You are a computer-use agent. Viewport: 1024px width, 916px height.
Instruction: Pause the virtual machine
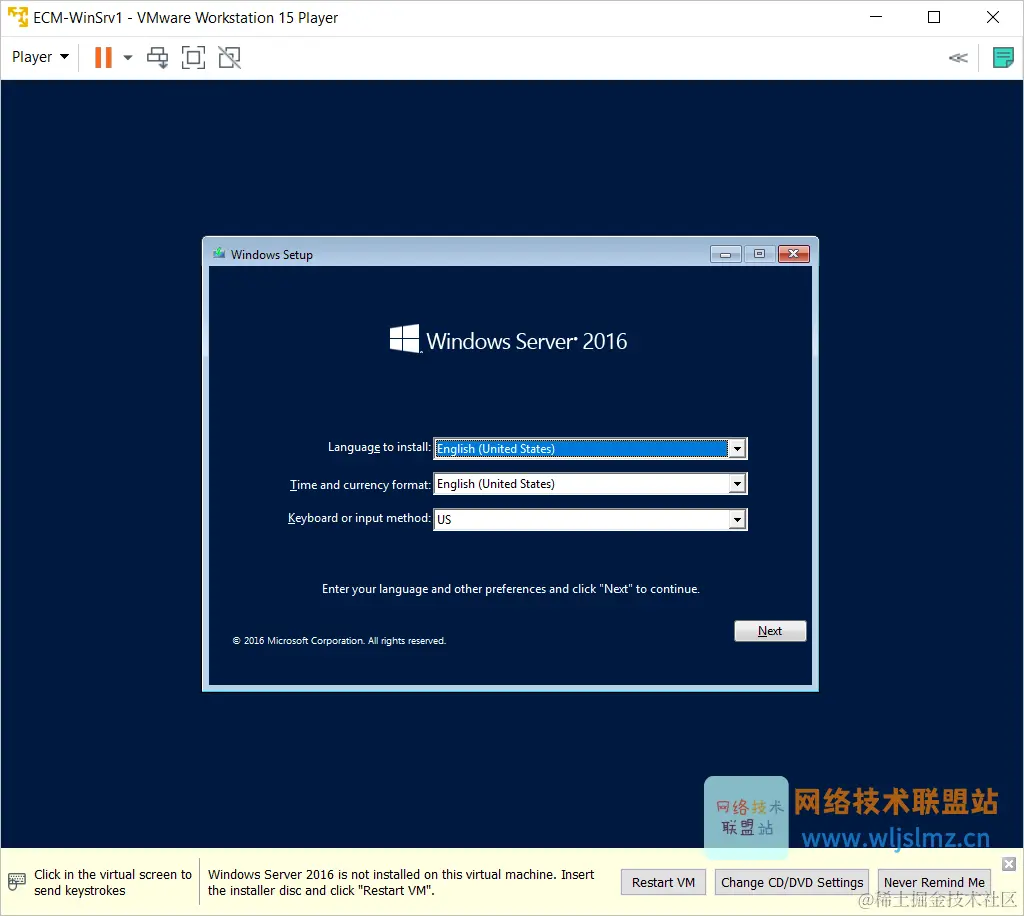103,57
